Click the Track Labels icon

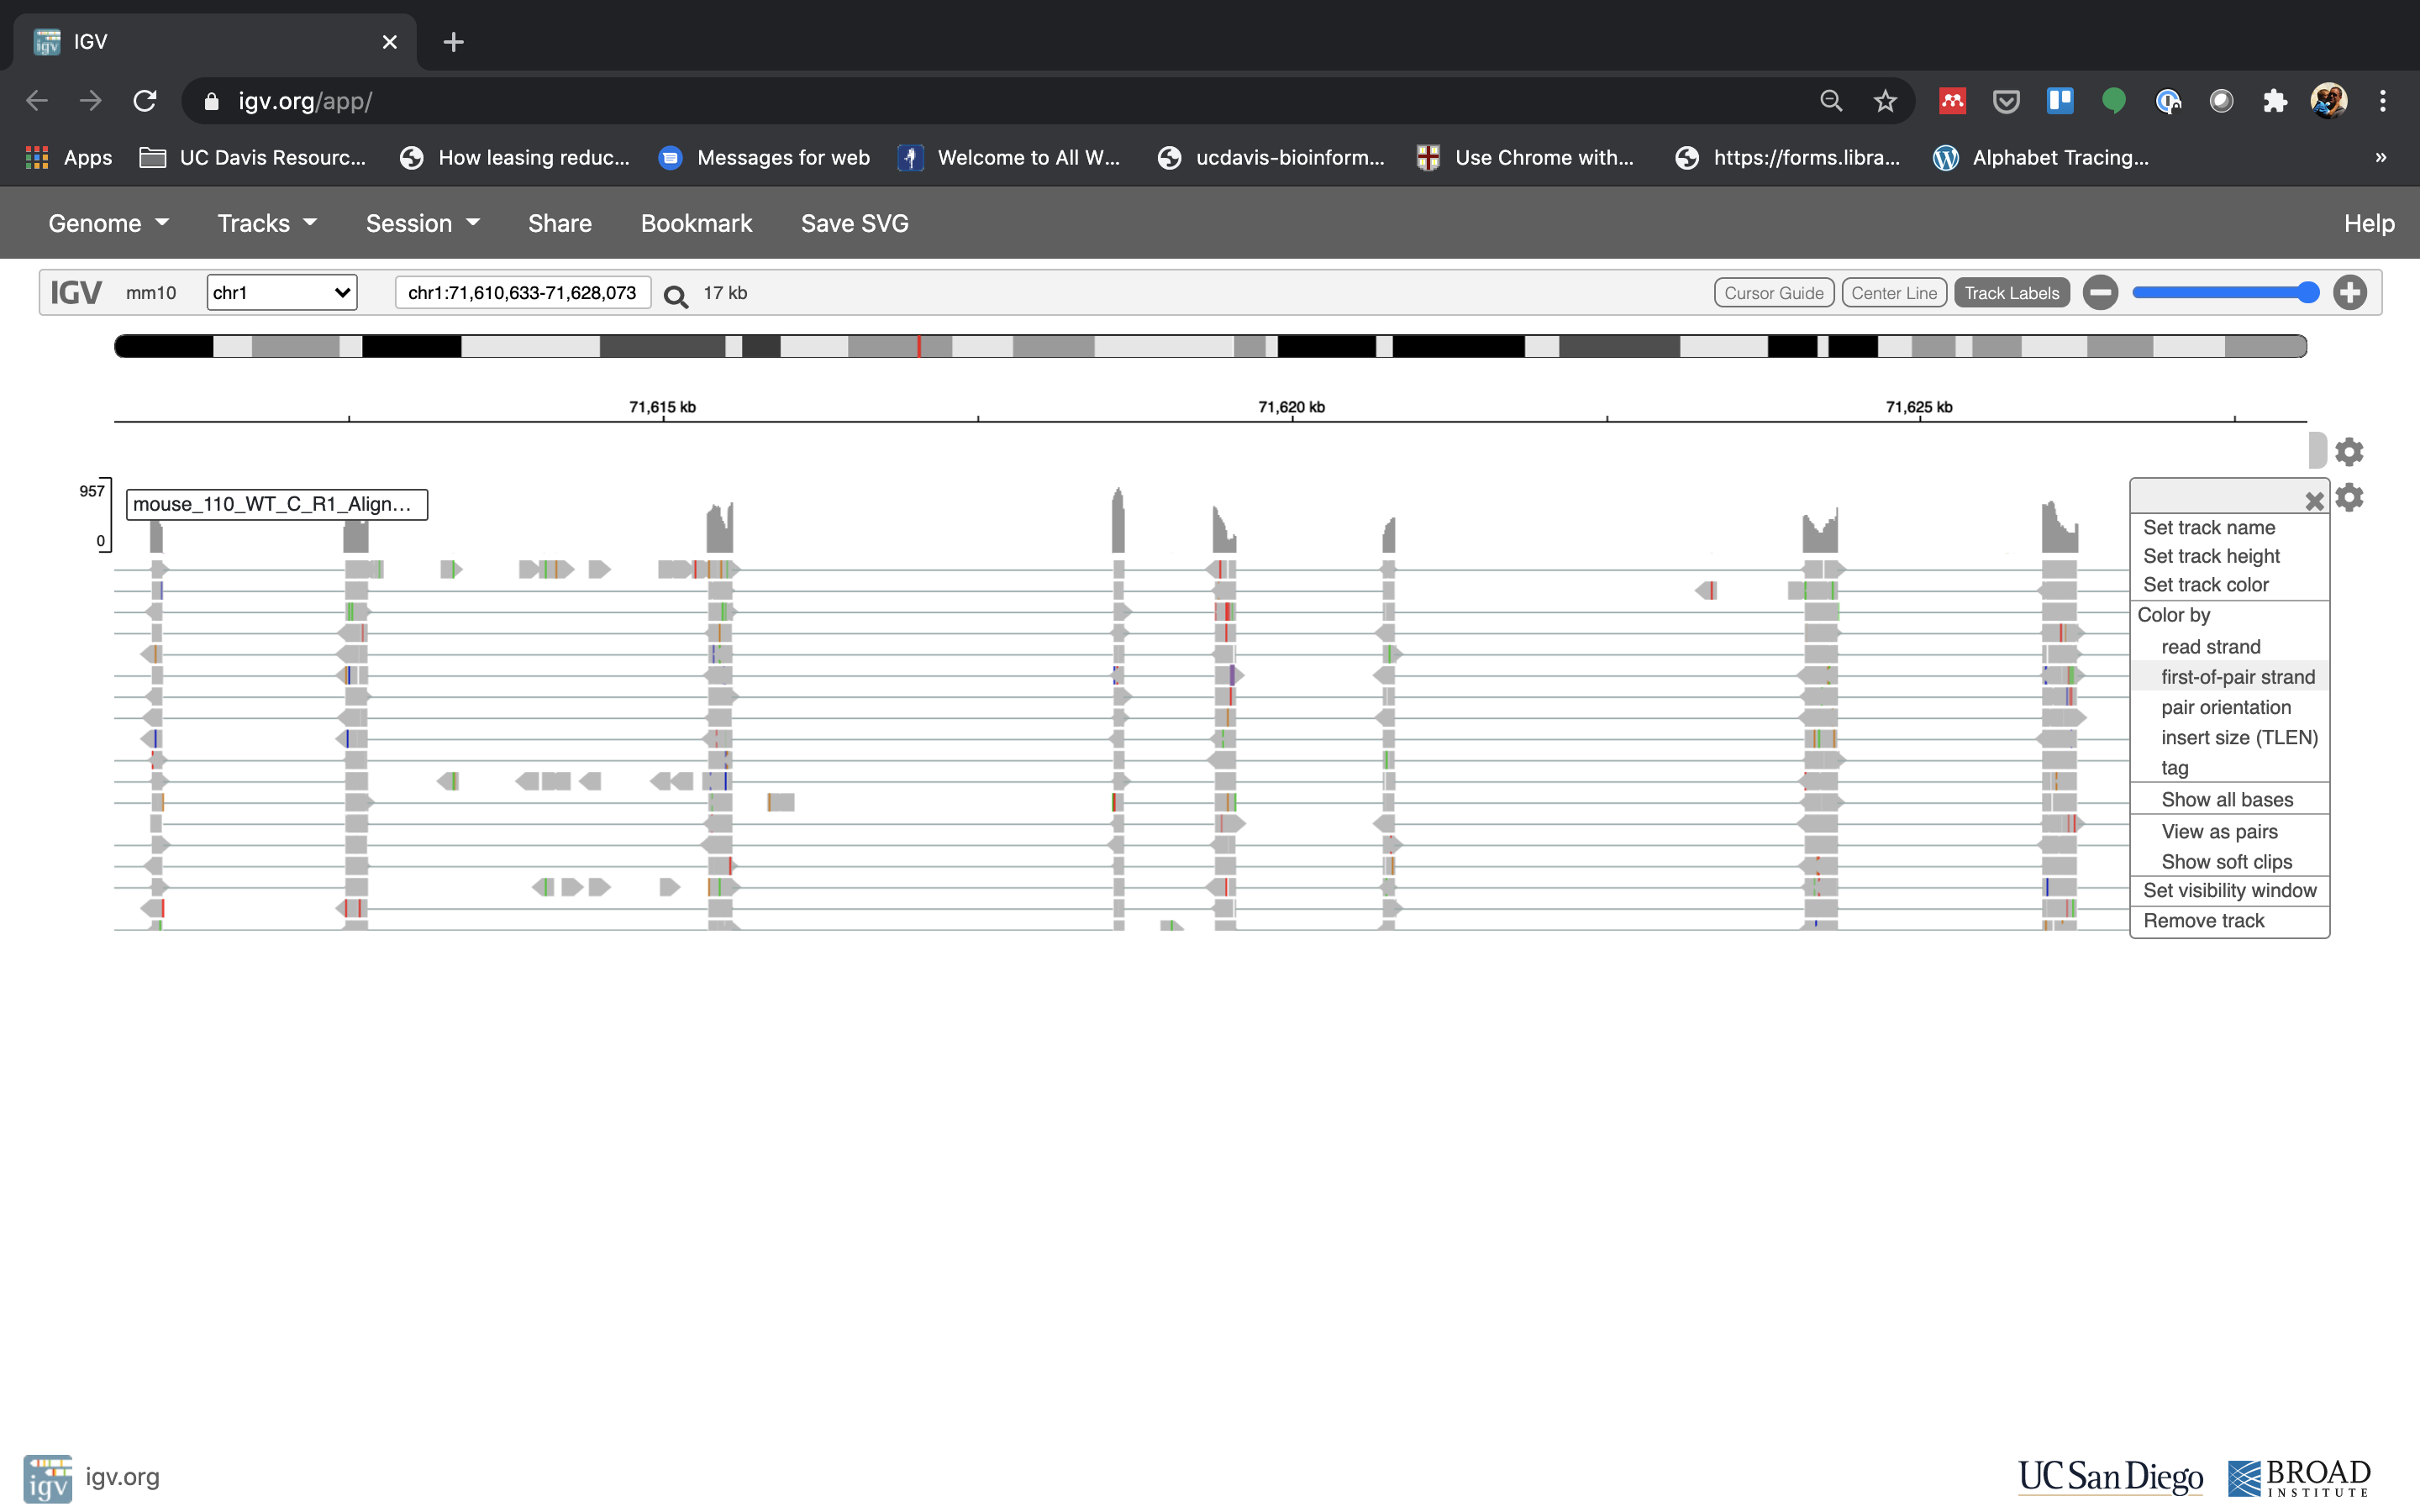(2011, 292)
